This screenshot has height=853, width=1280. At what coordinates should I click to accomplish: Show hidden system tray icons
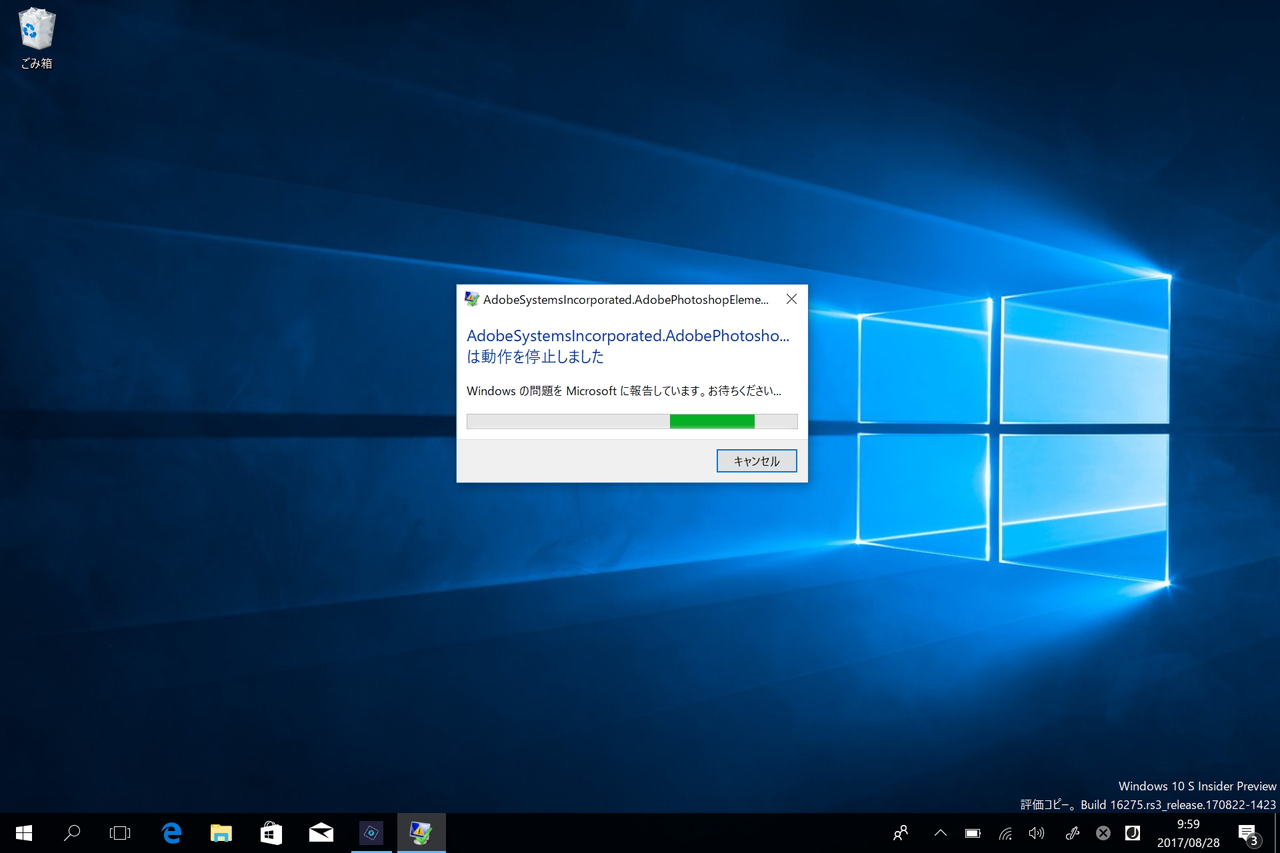coord(940,833)
